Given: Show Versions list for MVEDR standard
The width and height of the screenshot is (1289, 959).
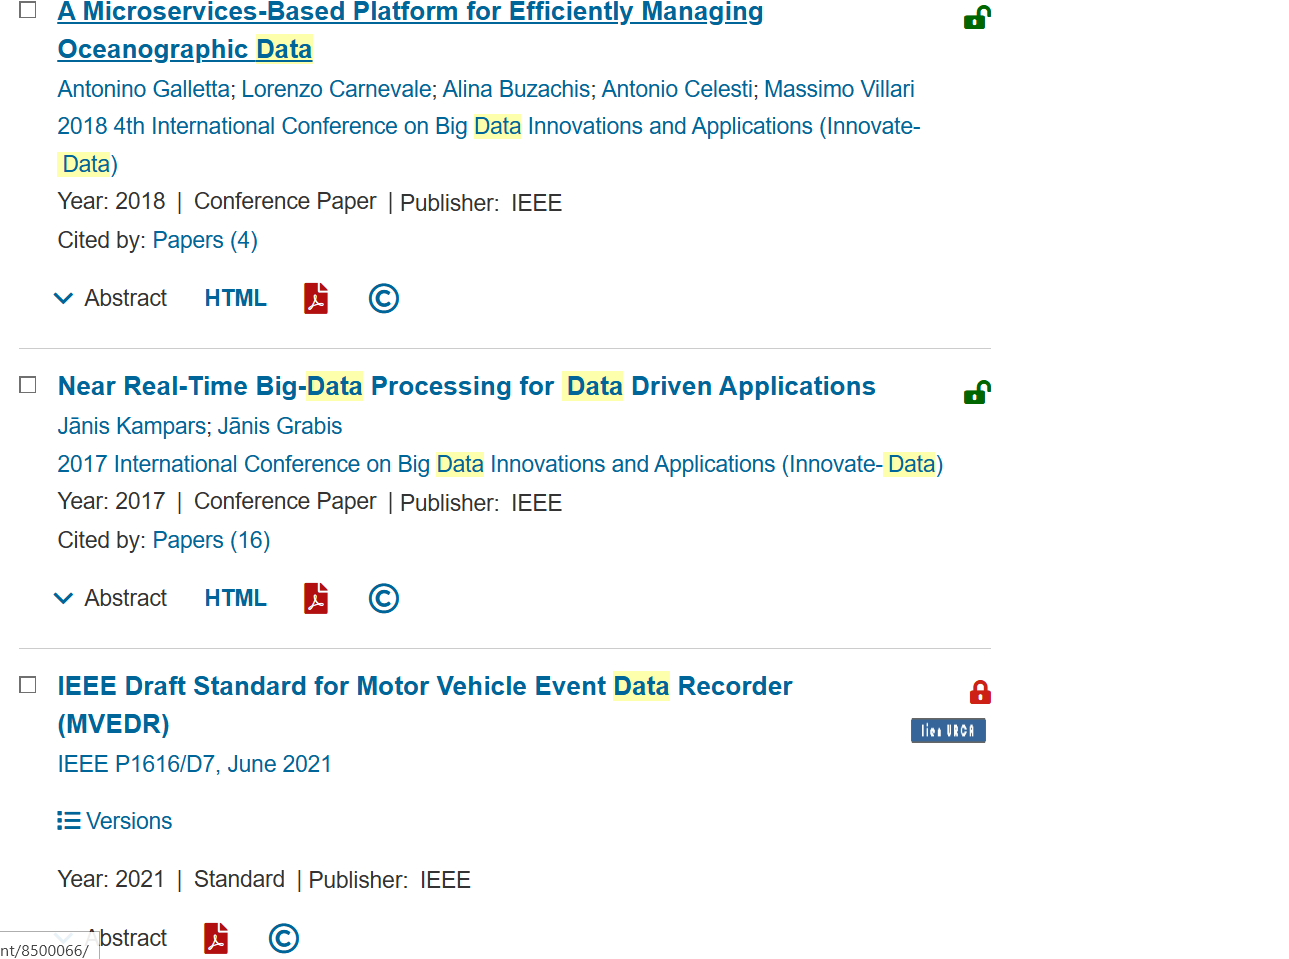Looking at the screenshot, I should click(x=115, y=821).
